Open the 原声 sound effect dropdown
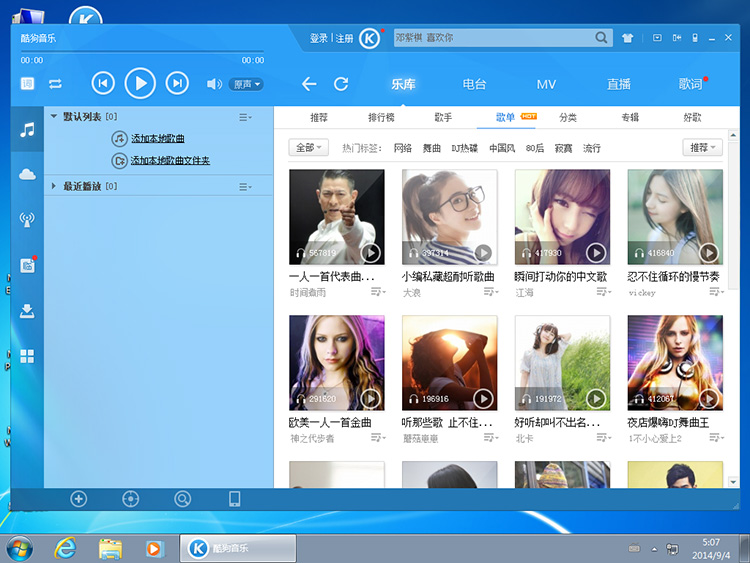This screenshot has height=563, width=750. [246, 84]
